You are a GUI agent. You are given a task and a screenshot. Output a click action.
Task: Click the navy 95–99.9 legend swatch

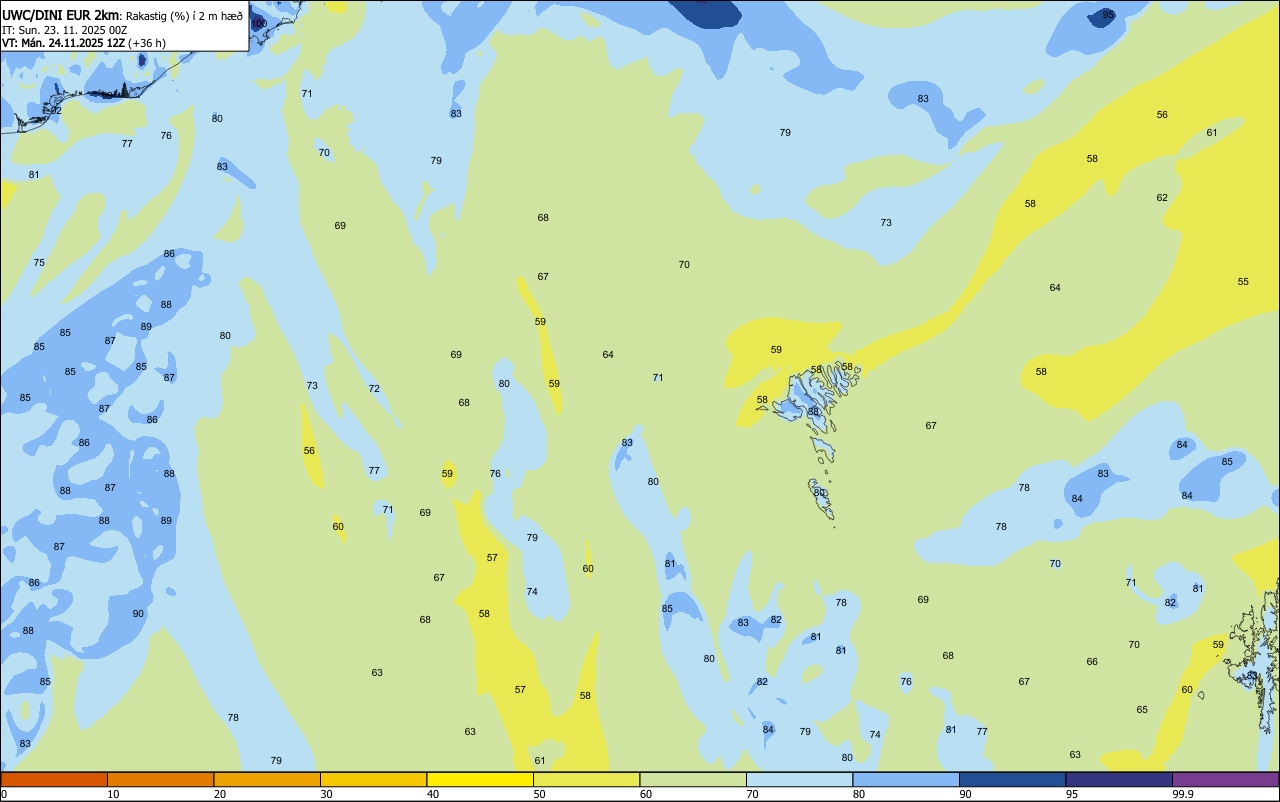coord(1119,779)
